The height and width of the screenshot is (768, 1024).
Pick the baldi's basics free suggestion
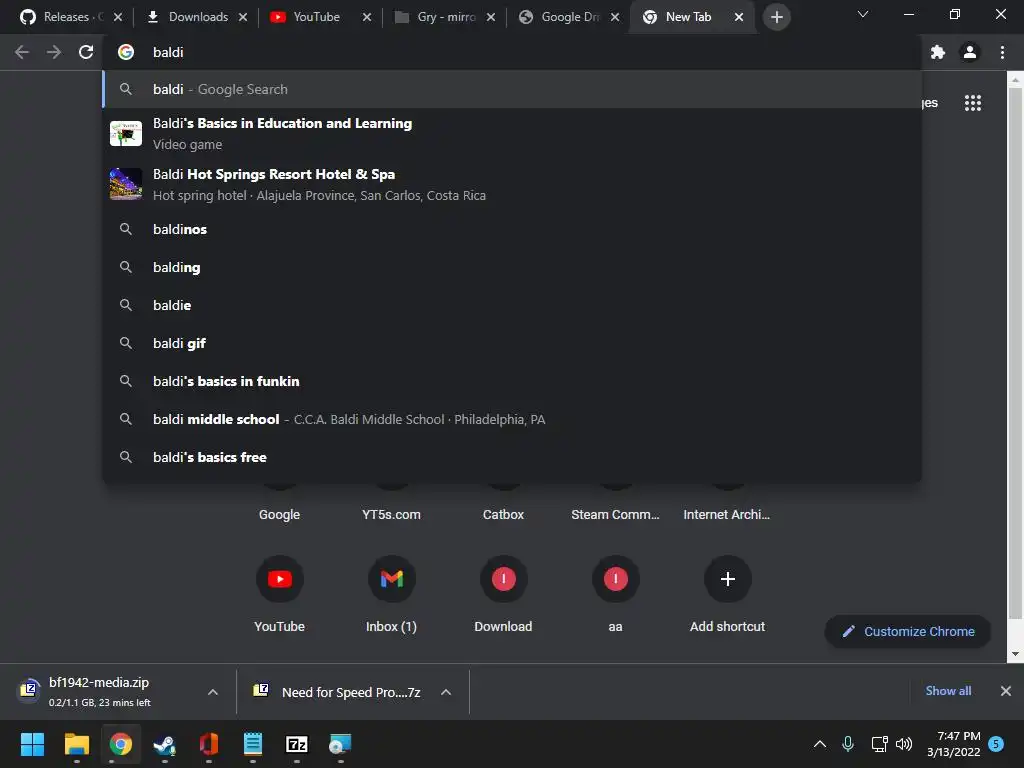coord(512,457)
